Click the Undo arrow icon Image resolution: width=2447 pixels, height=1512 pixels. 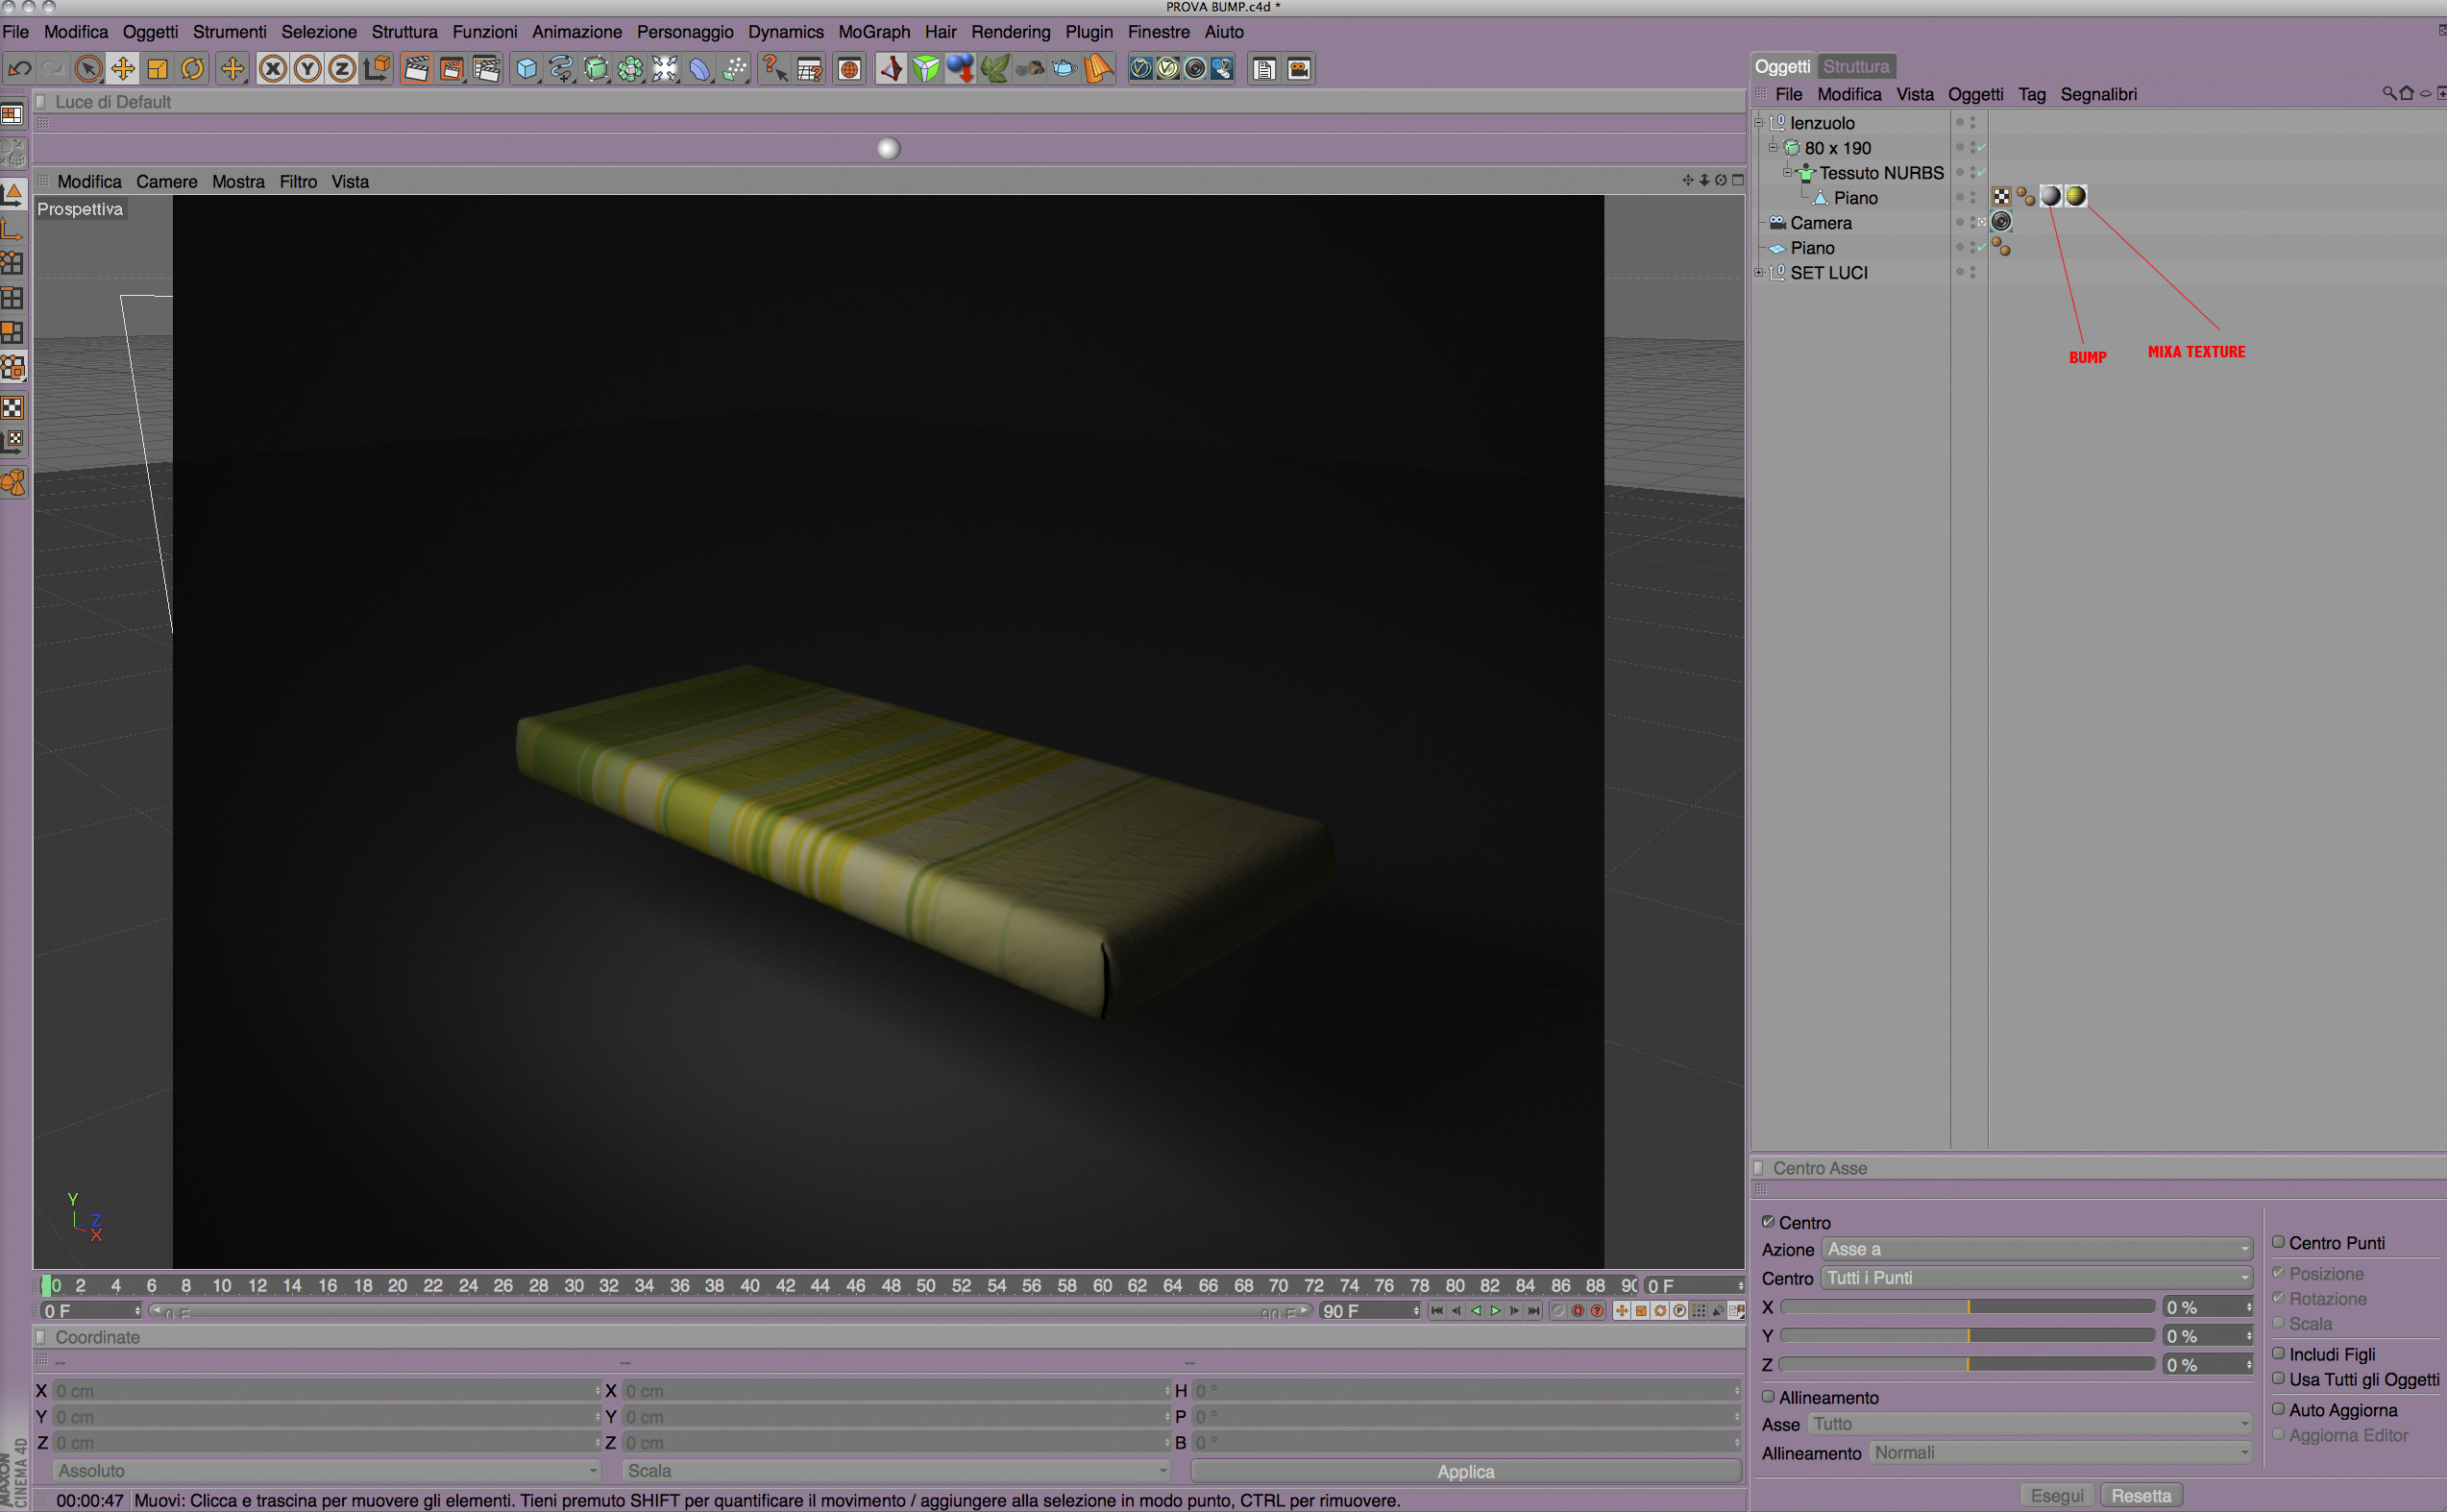click(19, 69)
